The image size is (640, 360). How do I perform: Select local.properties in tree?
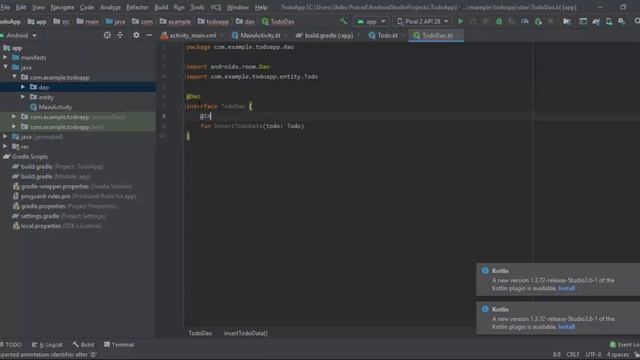coord(57,226)
